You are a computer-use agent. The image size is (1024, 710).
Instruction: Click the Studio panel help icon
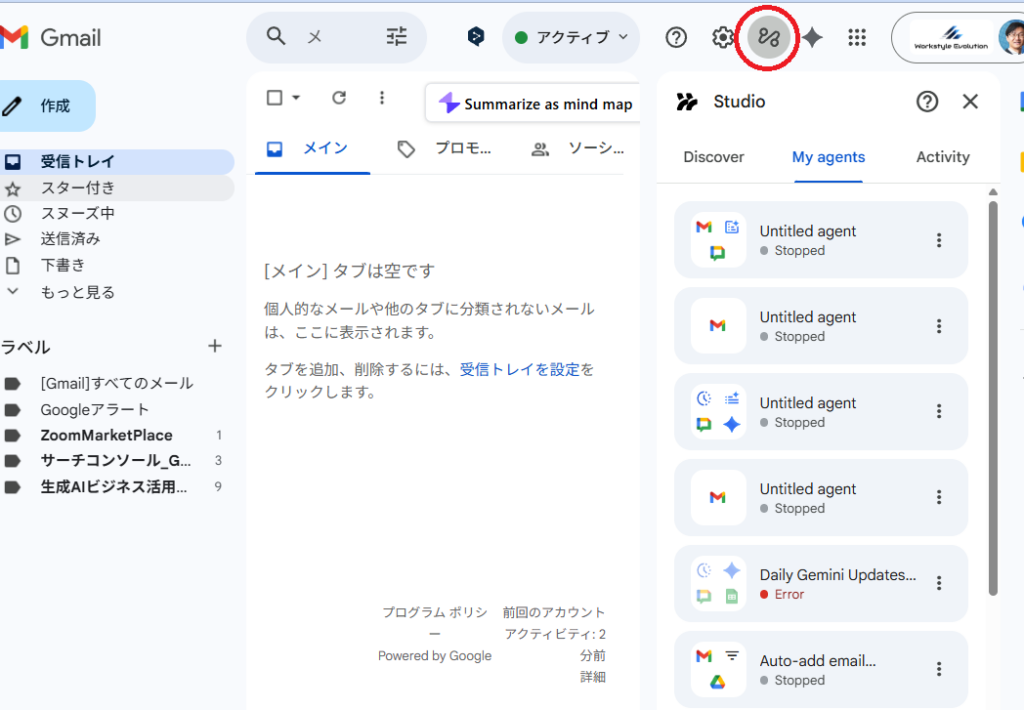927,101
